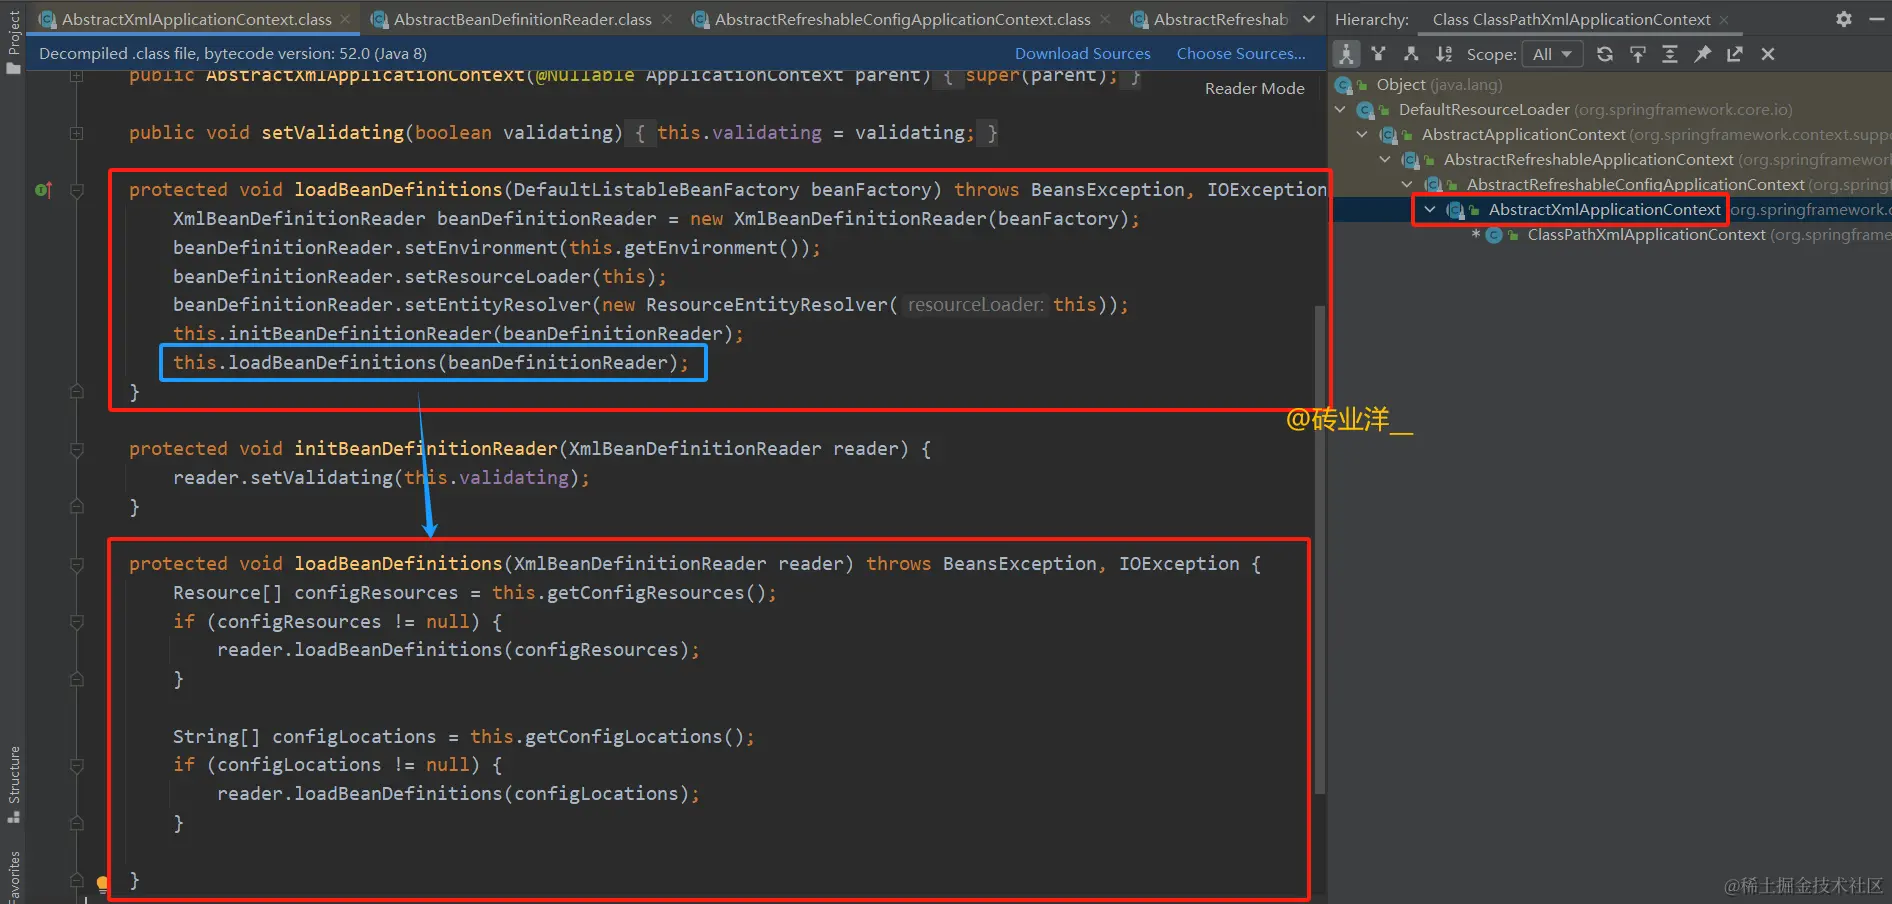Open the partially hidden AbstractRefreshab… tab
This screenshot has height=904, width=1892.
pos(1209,19)
